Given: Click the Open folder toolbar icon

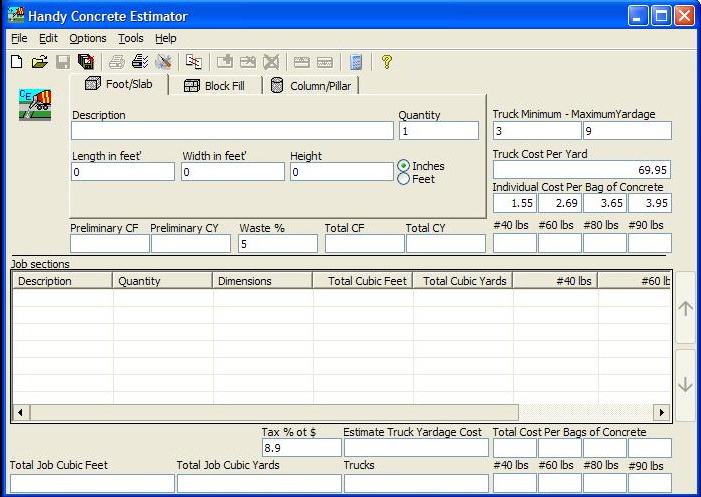Looking at the screenshot, I should click(39, 62).
